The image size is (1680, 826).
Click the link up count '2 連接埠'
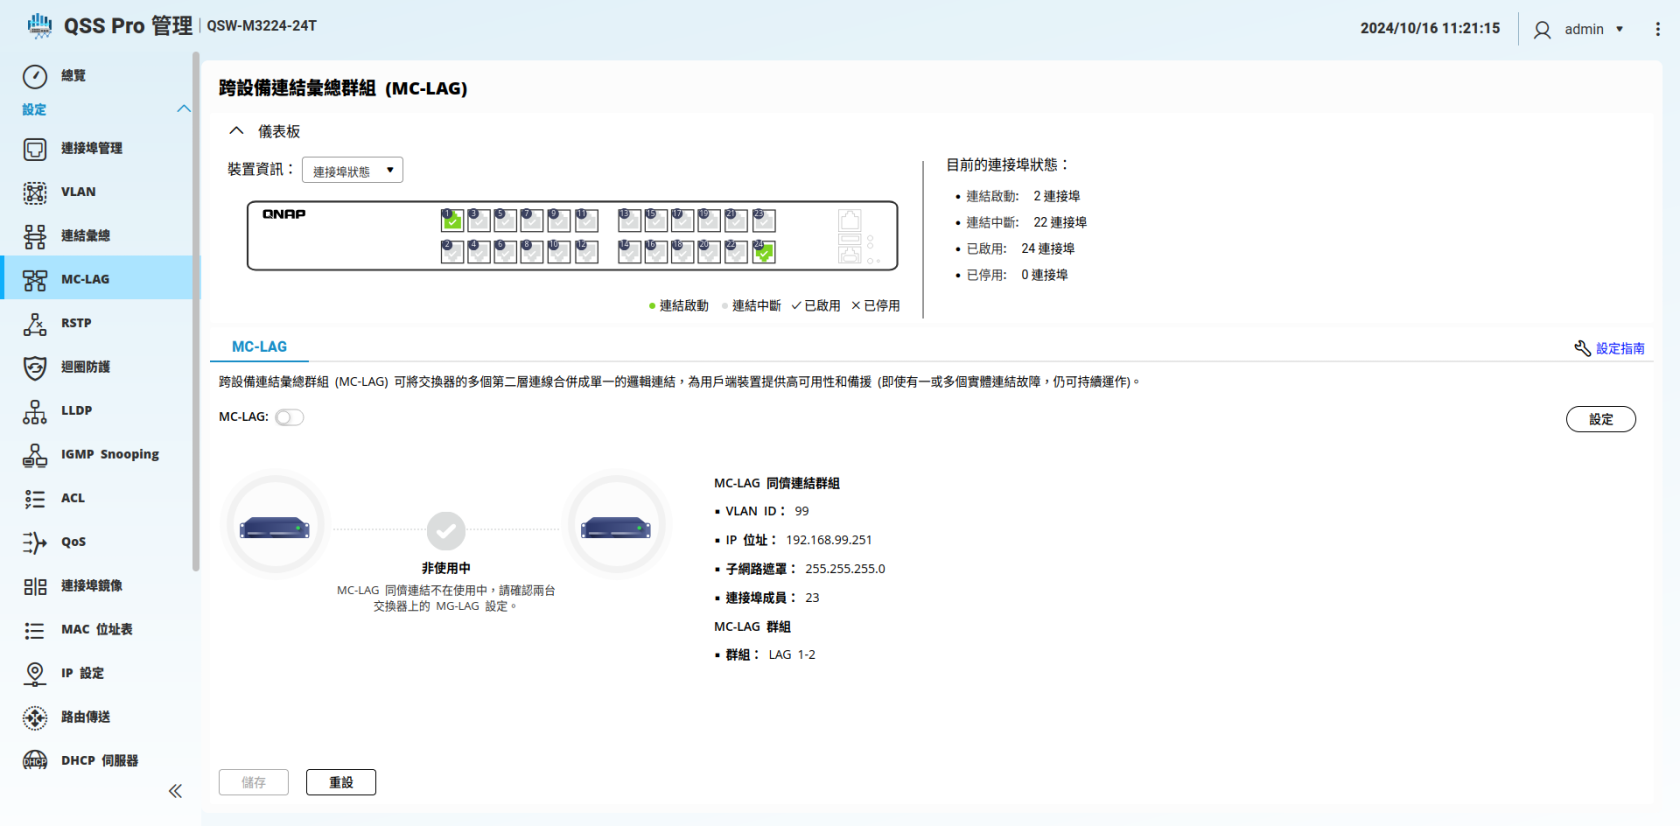click(x=1057, y=196)
